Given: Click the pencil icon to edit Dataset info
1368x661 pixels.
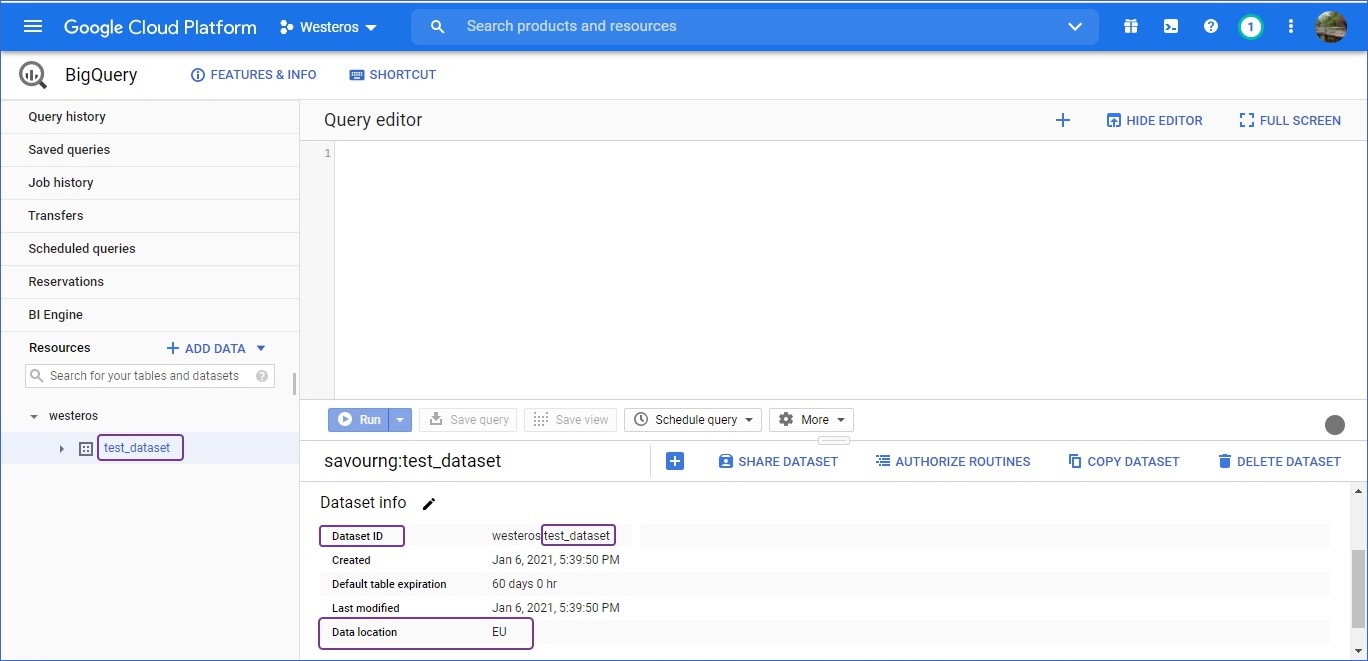Looking at the screenshot, I should [429, 503].
